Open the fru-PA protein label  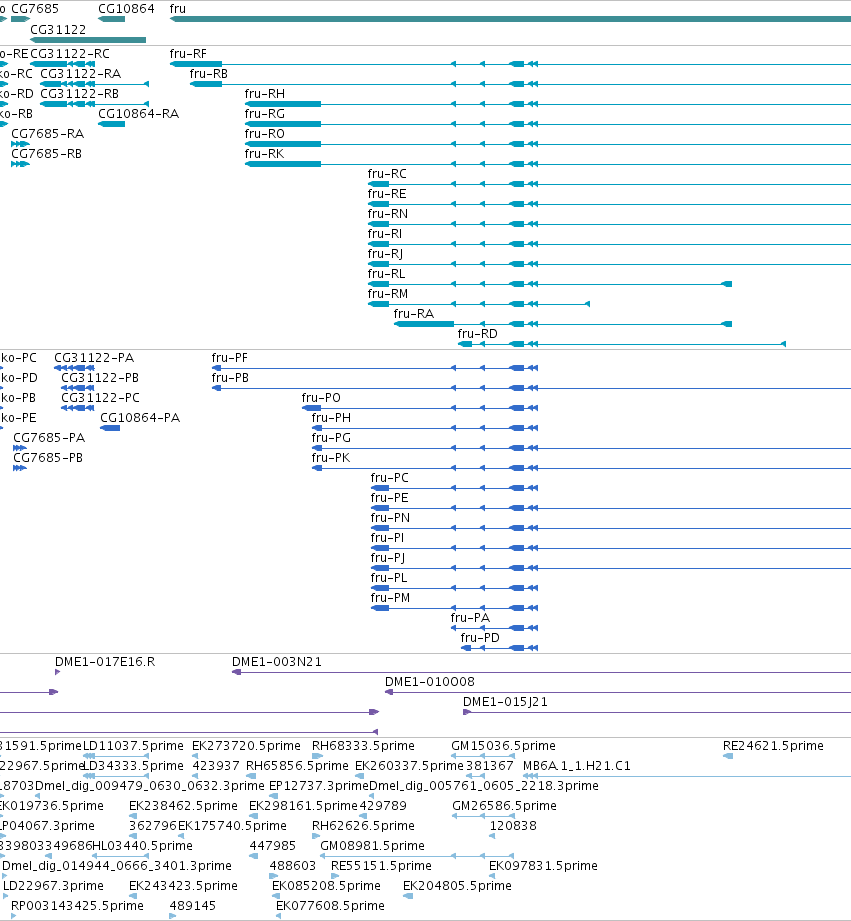click(x=470, y=617)
